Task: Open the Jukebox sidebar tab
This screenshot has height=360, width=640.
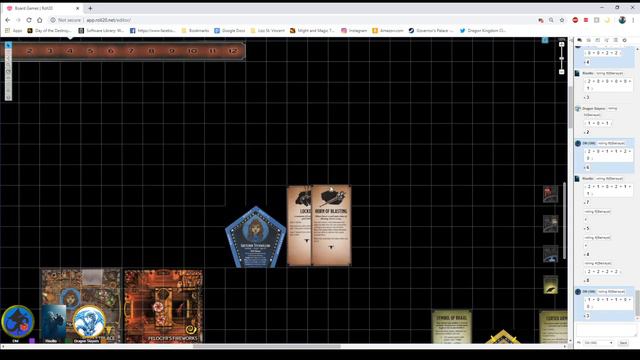Action: [607, 40]
